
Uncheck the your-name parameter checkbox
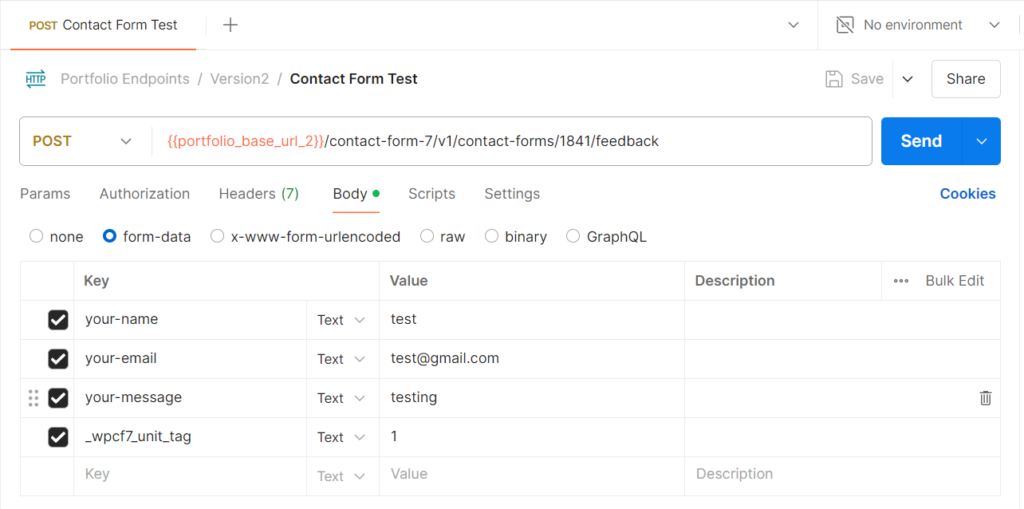[58, 320]
